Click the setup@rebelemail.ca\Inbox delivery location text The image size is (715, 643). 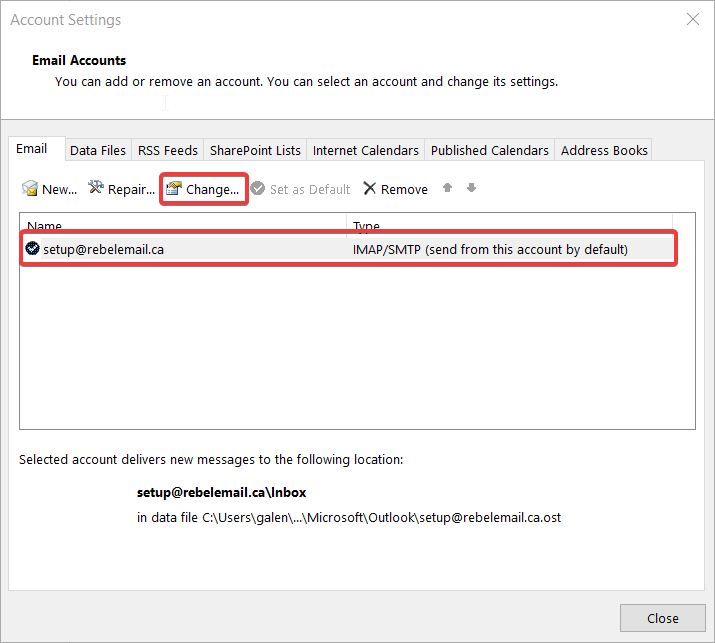(x=222, y=493)
